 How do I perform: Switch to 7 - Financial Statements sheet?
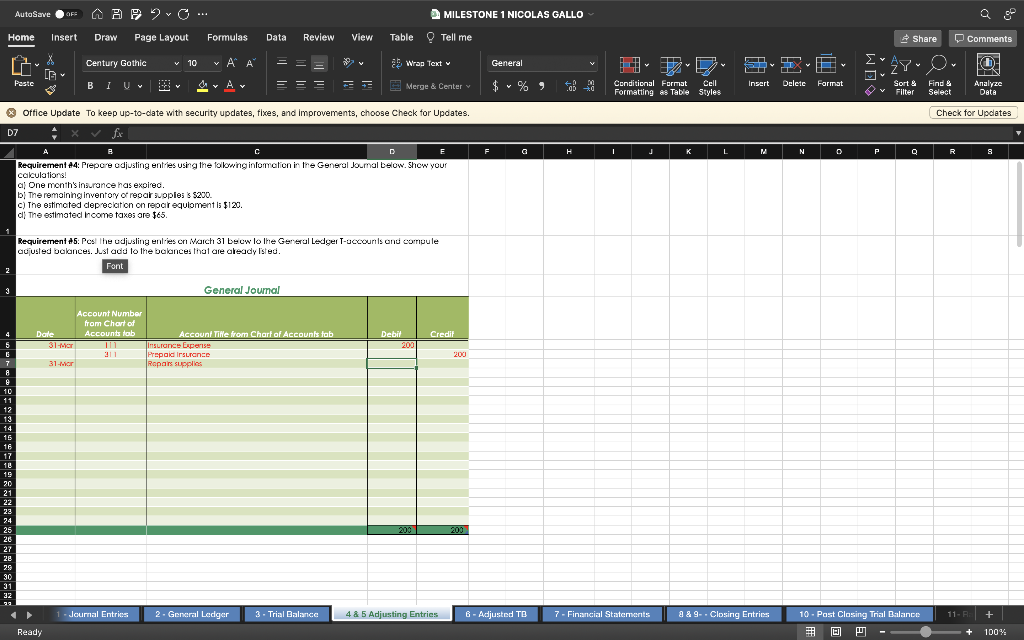(602, 614)
